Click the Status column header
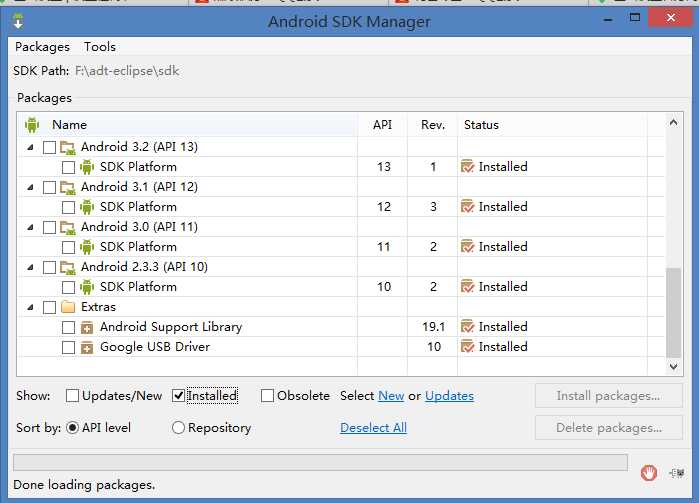699x503 pixels. pos(552,125)
